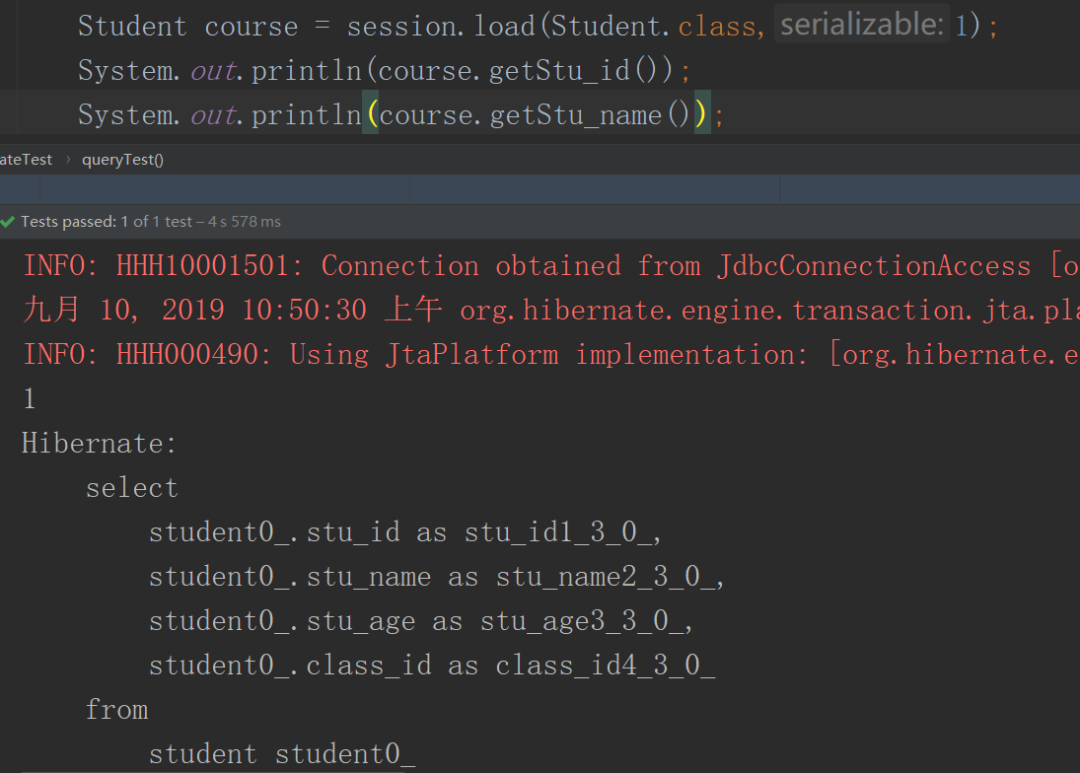Select queryTest() in the breadcrumb bar
The image size is (1080, 773).
(x=123, y=160)
